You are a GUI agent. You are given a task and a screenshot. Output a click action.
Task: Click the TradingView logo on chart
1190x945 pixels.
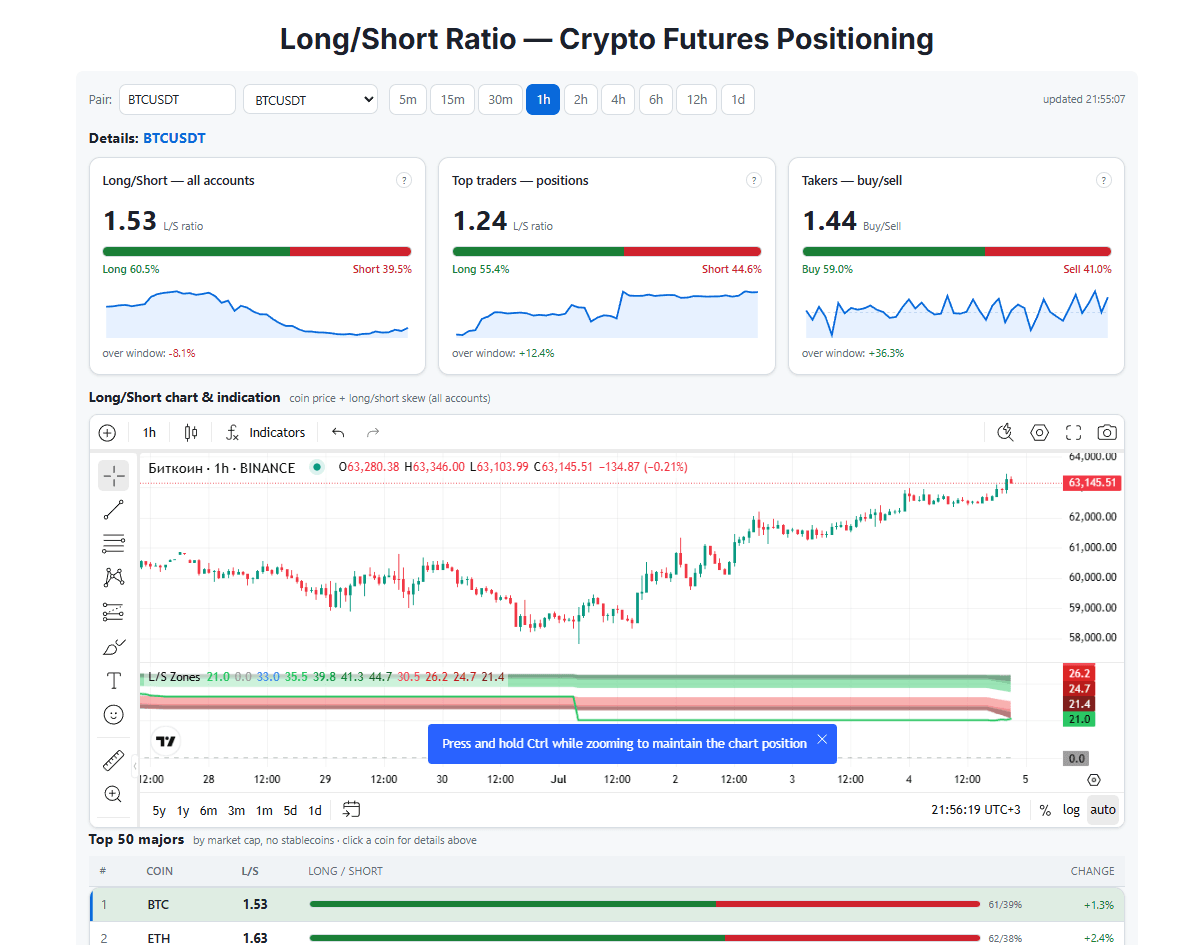(x=166, y=742)
